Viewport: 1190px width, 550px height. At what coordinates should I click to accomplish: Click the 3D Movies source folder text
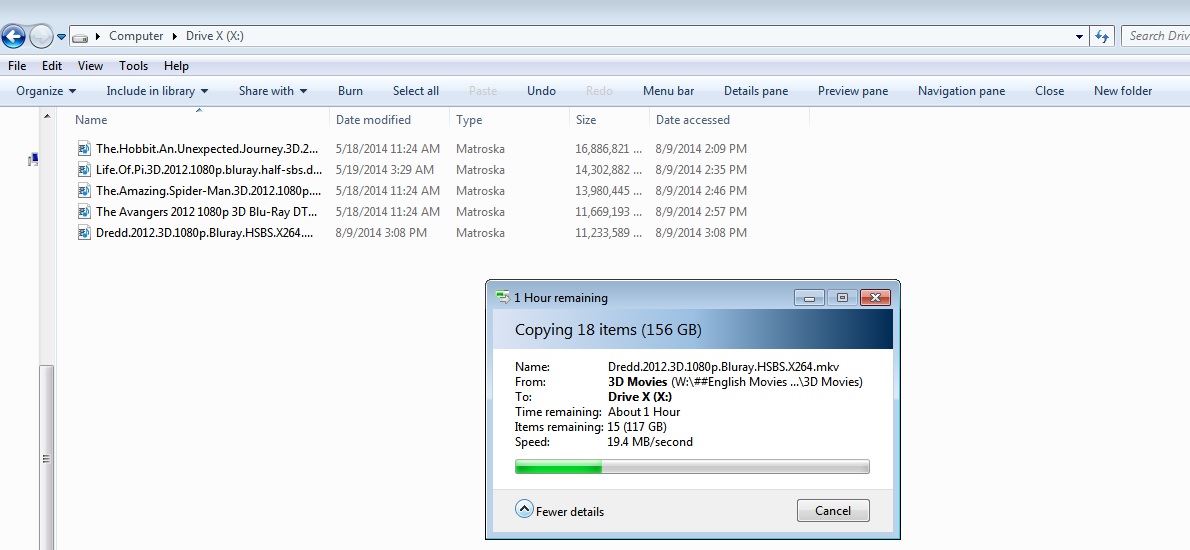click(x=638, y=382)
